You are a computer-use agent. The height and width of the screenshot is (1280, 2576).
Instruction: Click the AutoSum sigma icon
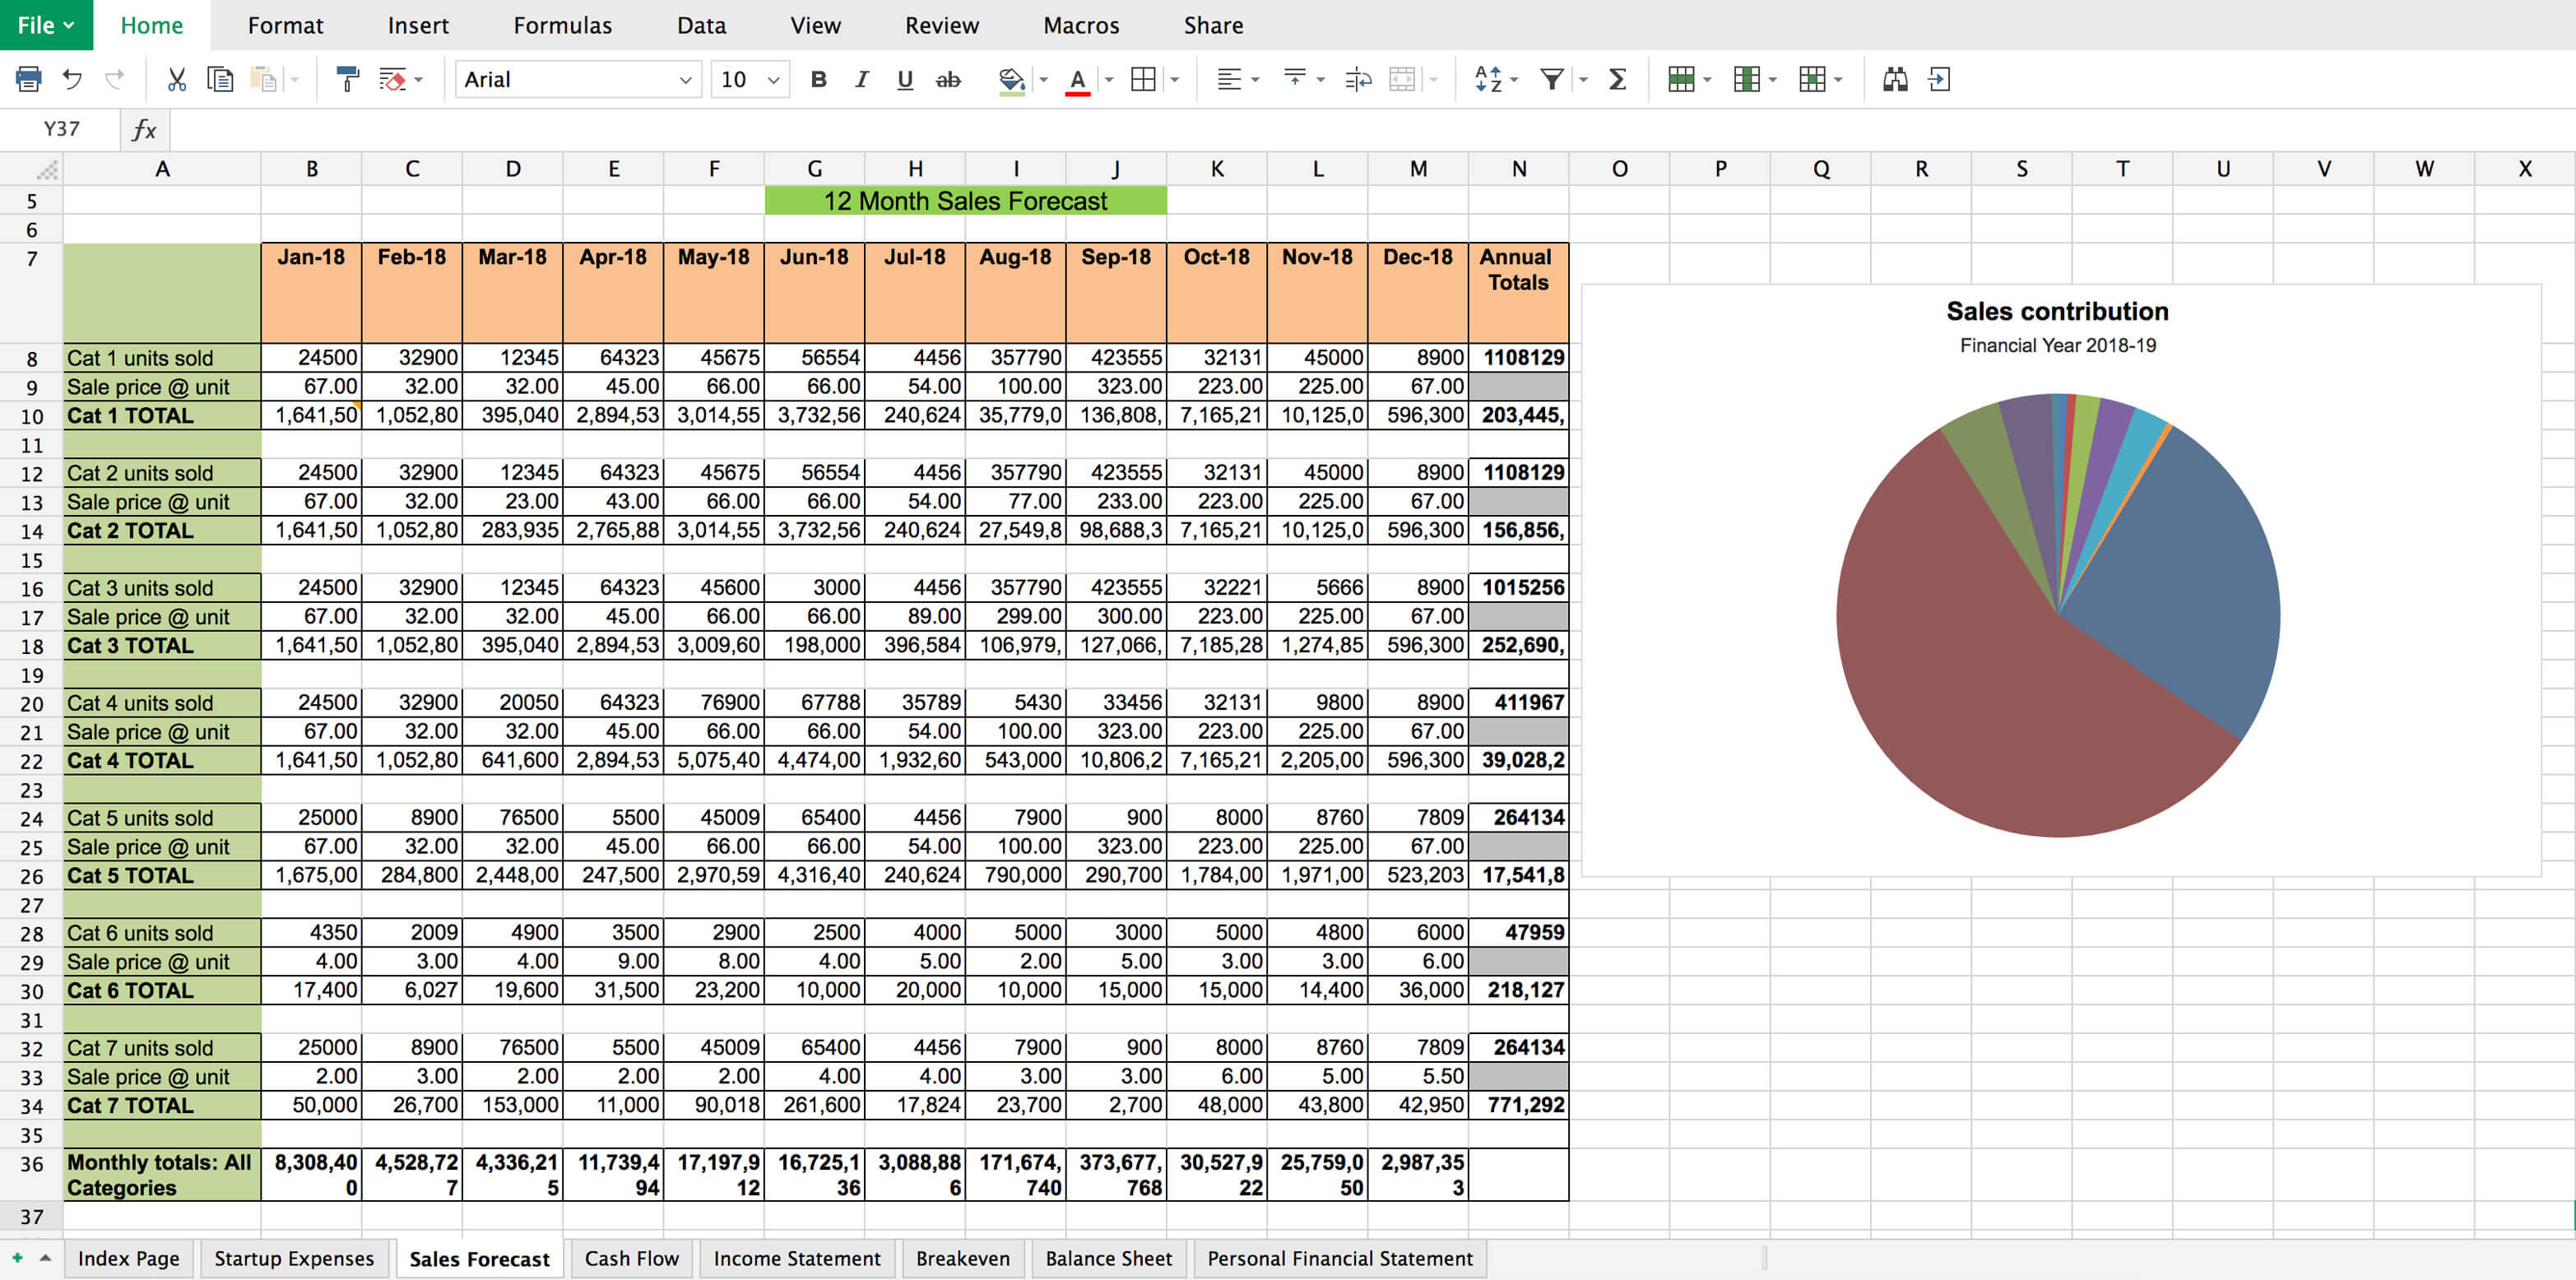(x=1617, y=79)
